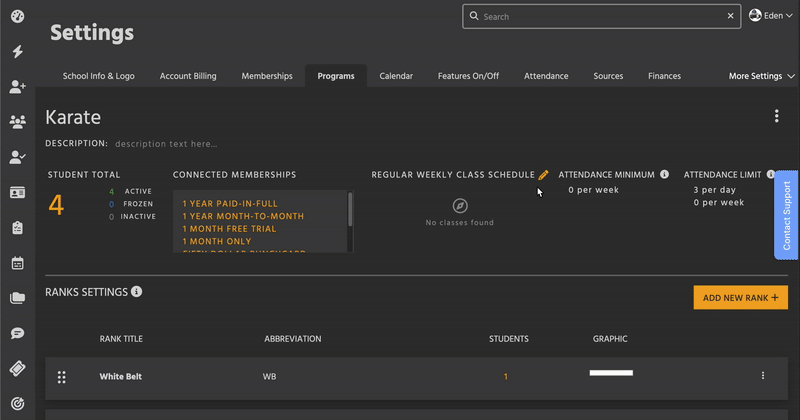Open the chat bubble sidebar icon
This screenshot has height=420, width=800.
pyautogui.click(x=17, y=333)
